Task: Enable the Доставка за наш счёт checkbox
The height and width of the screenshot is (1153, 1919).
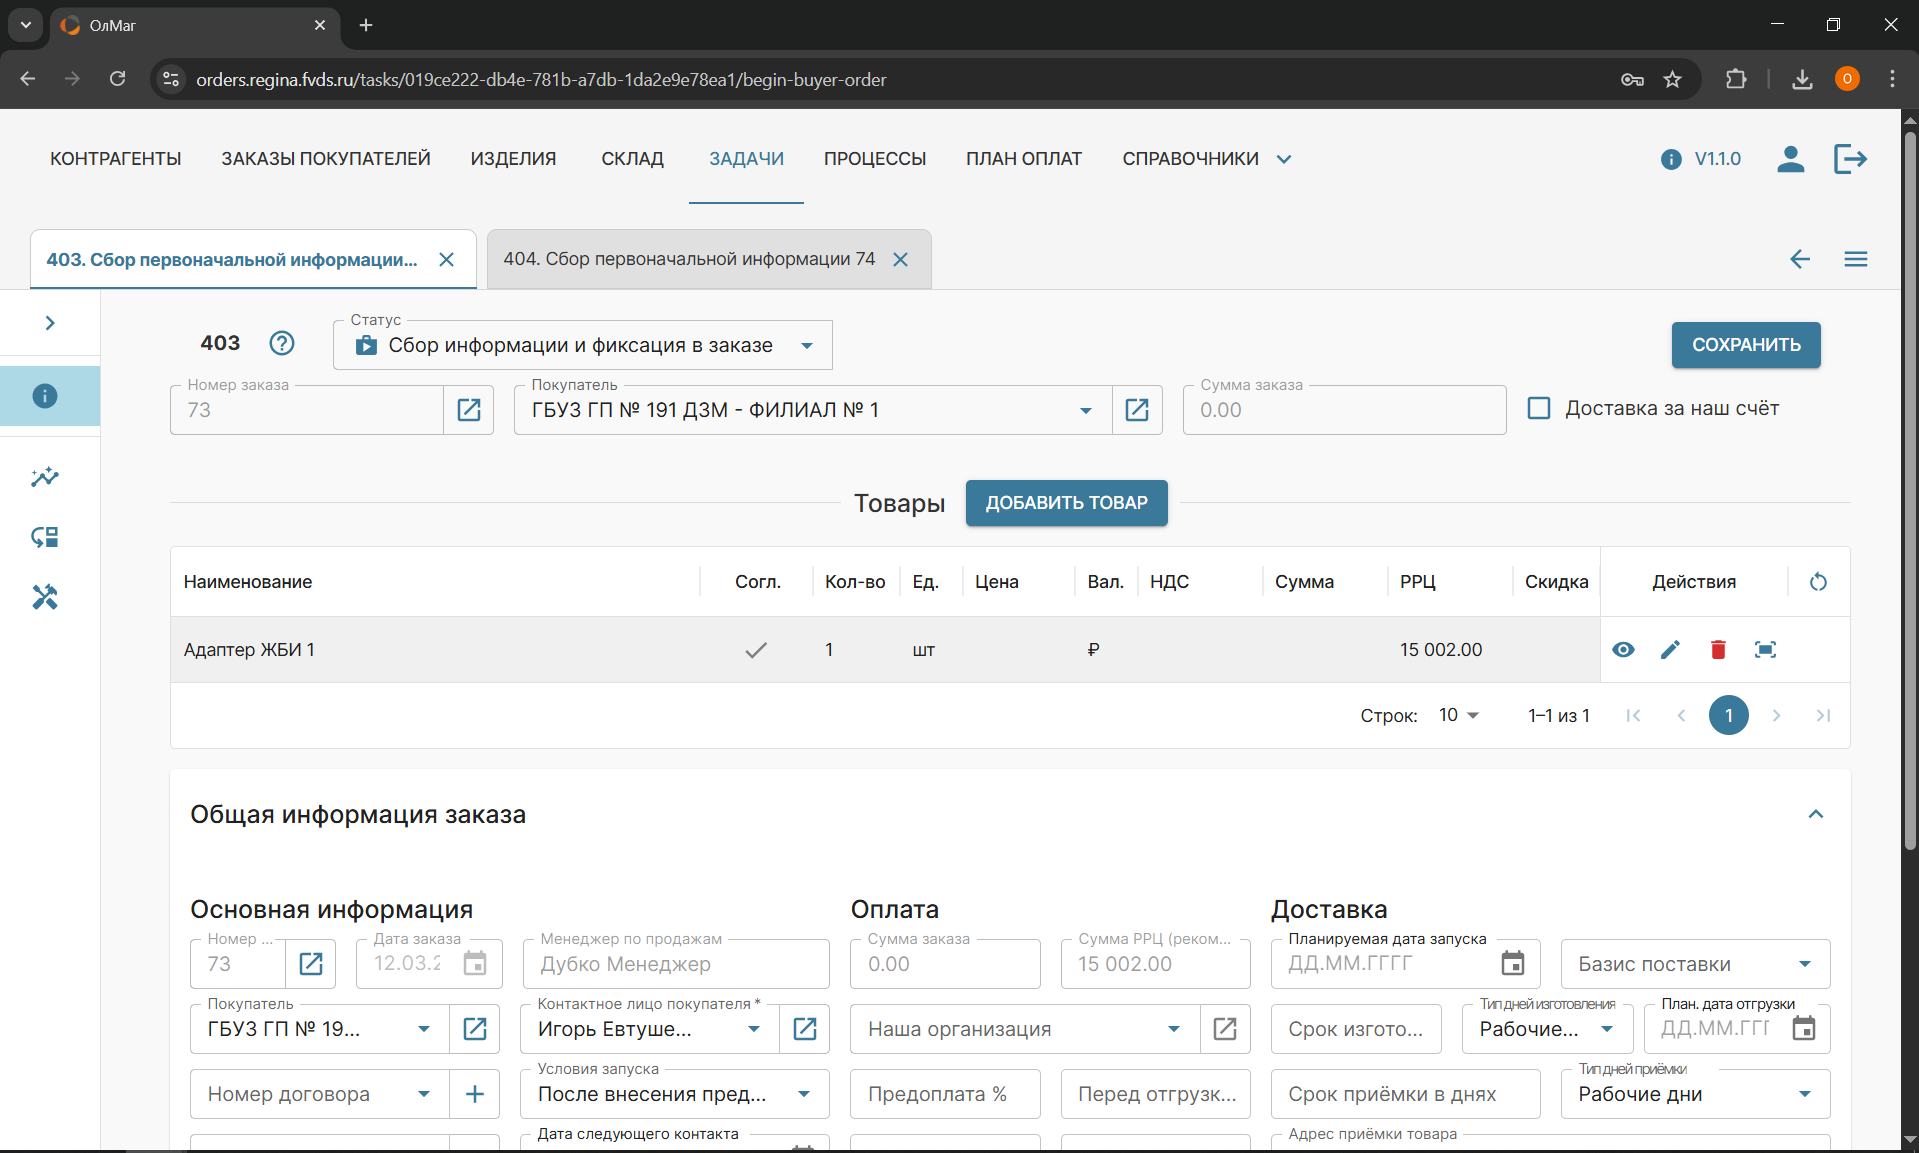Action: click(x=1539, y=408)
